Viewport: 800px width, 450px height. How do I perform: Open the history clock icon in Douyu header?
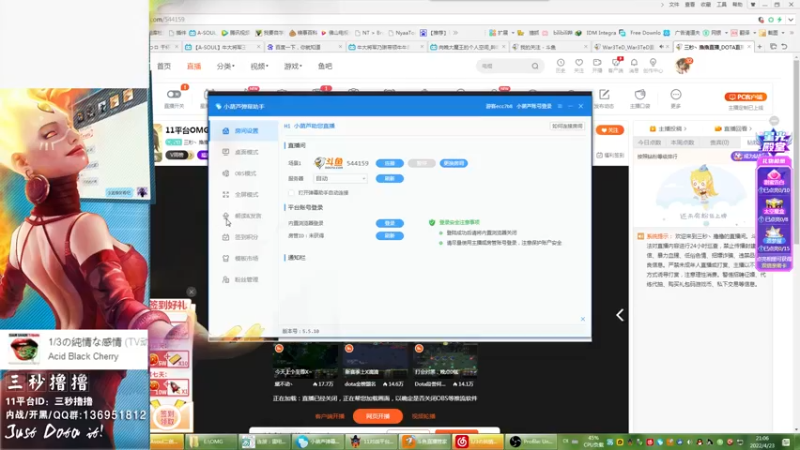coord(560,65)
